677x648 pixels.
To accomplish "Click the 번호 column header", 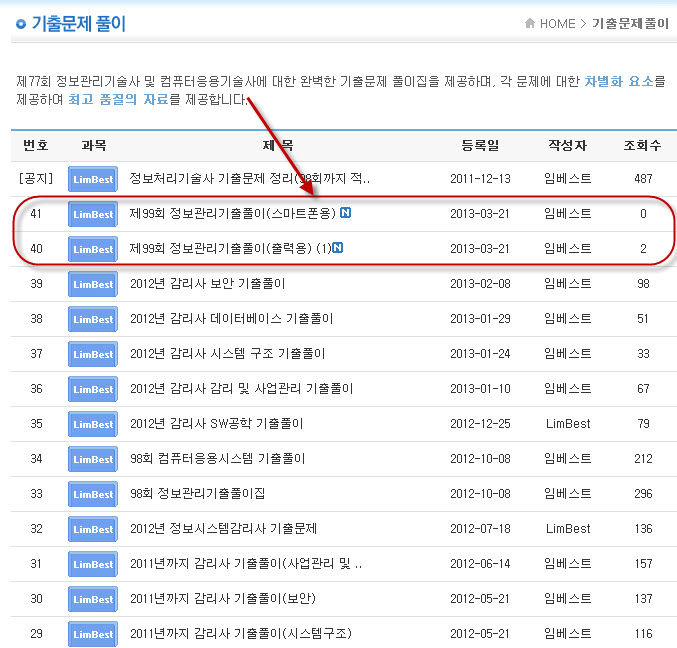I will (35, 145).
